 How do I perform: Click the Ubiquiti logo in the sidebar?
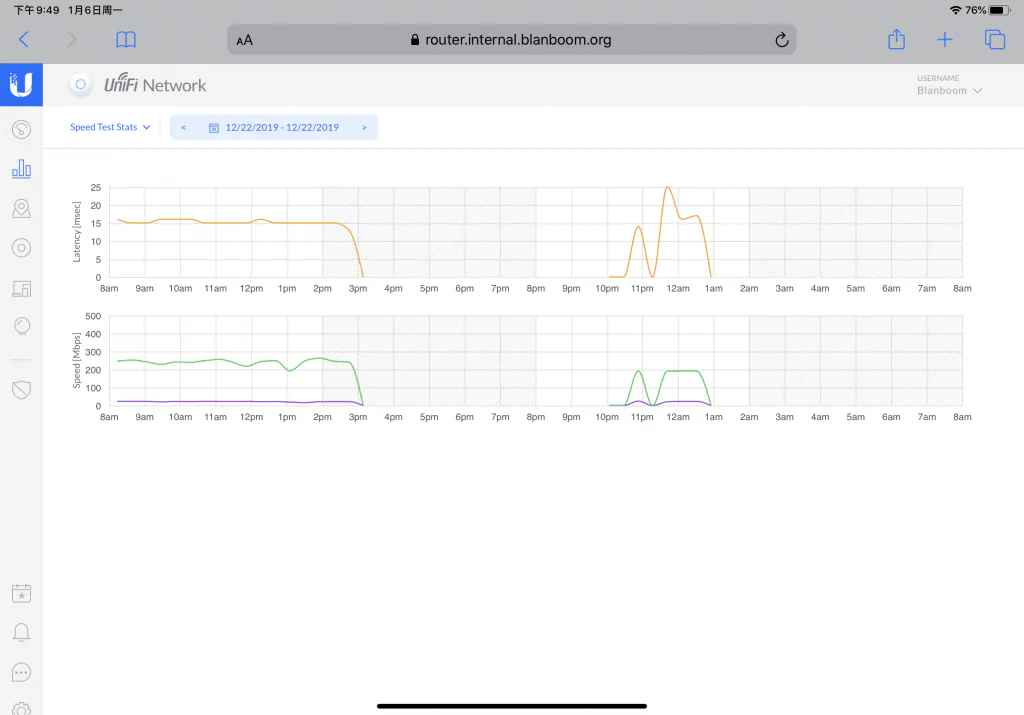click(21, 84)
